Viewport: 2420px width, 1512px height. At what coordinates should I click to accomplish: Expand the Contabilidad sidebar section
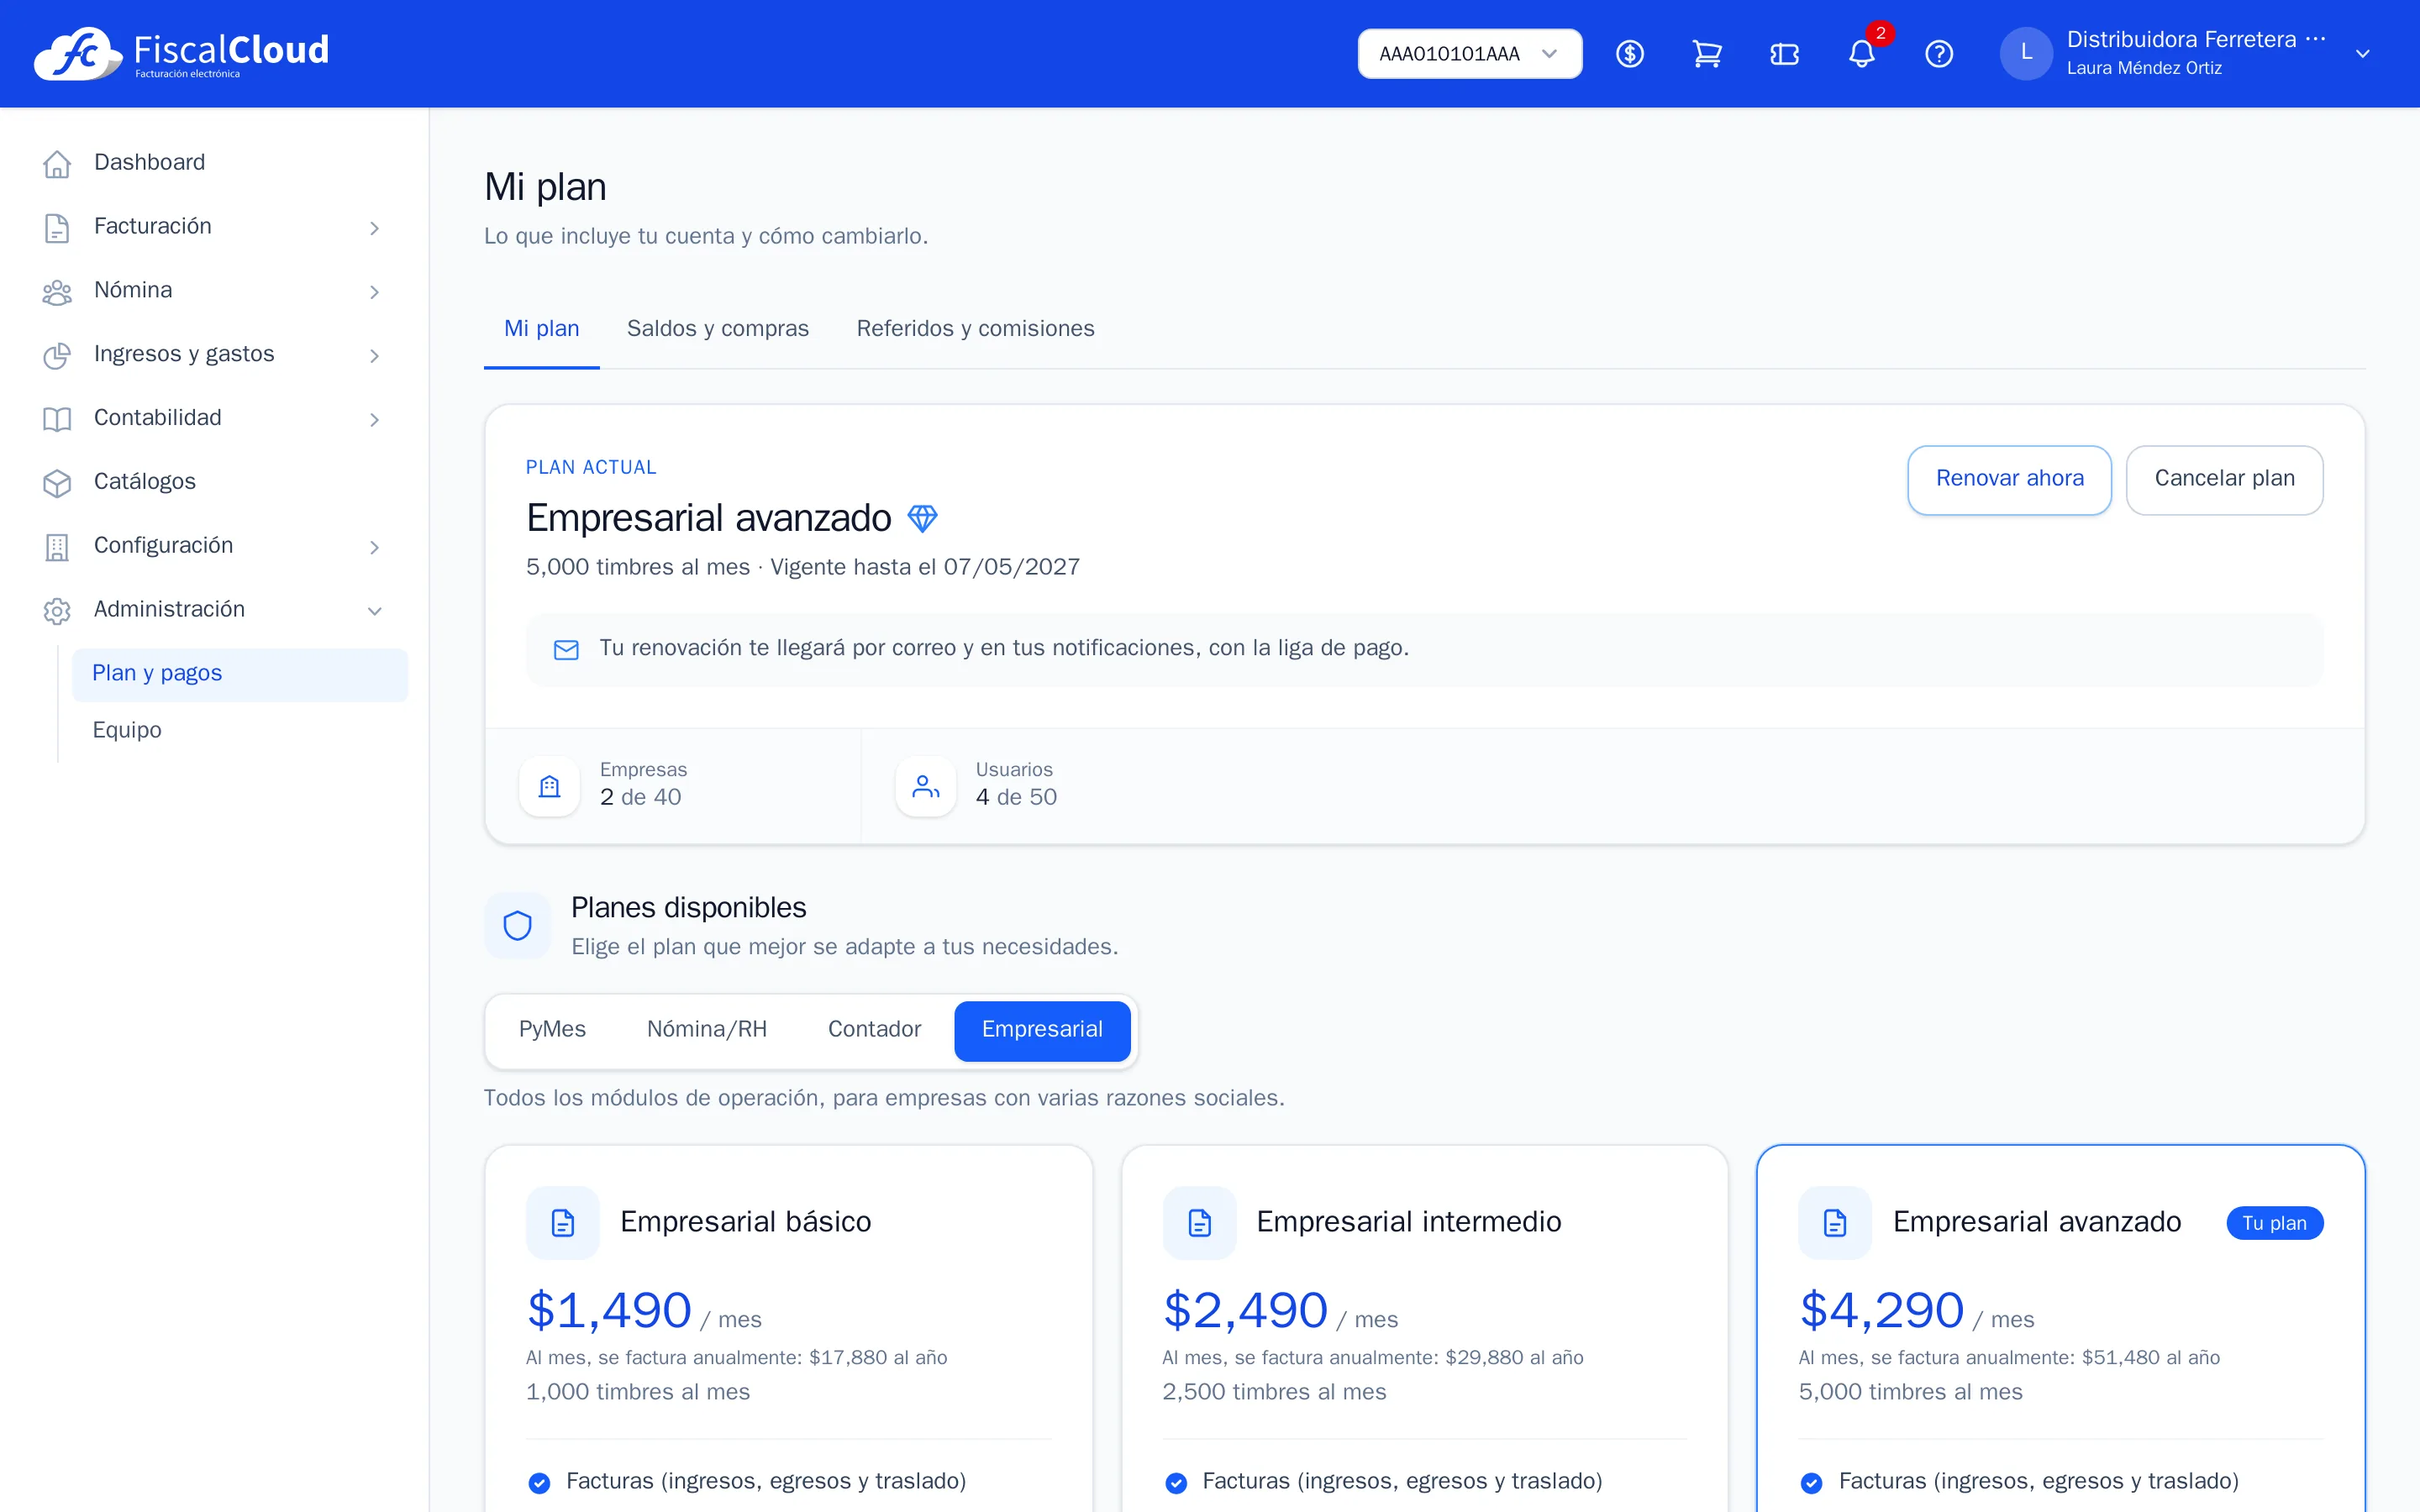214,419
